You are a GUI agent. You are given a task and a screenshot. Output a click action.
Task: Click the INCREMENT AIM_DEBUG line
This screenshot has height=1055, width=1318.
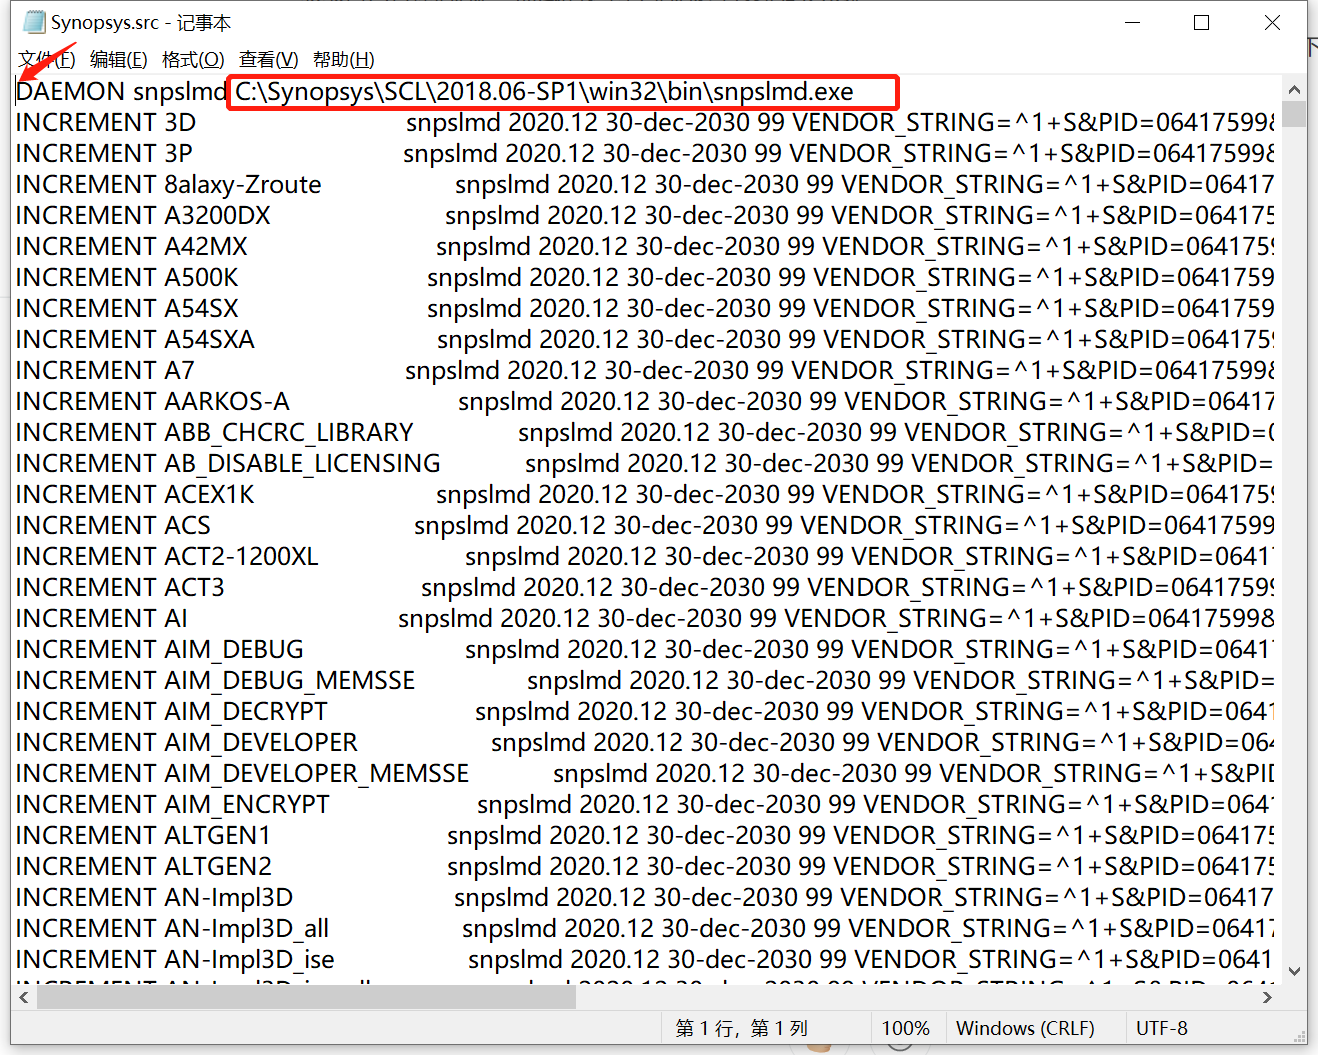click(x=645, y=650)
